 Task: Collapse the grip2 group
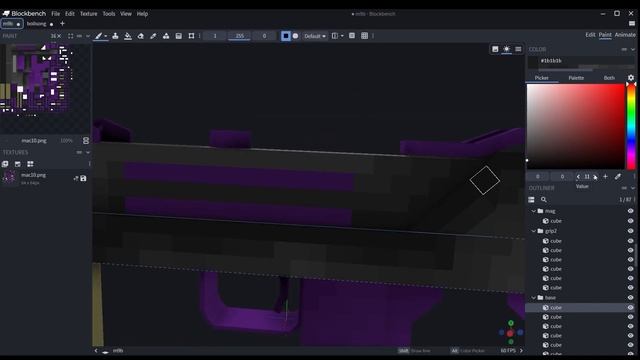click(533, 231)
